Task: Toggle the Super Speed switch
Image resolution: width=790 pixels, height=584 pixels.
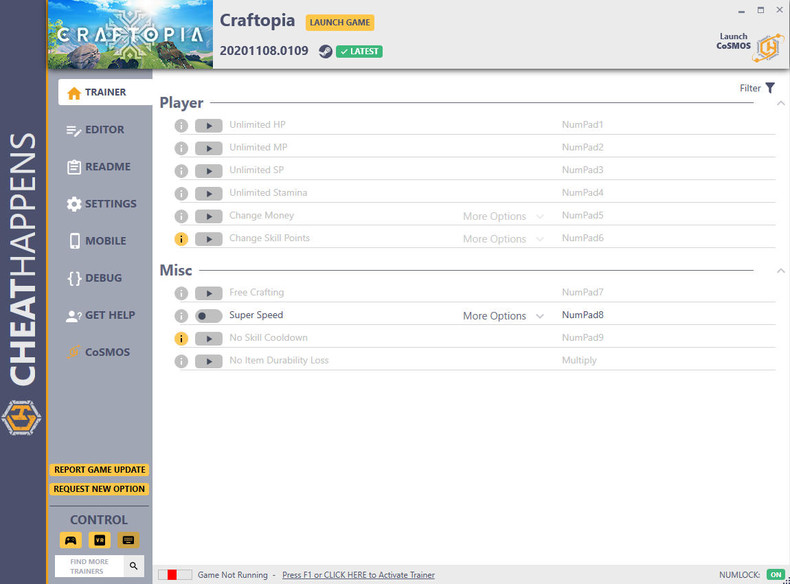Action: tap(209, 316)
